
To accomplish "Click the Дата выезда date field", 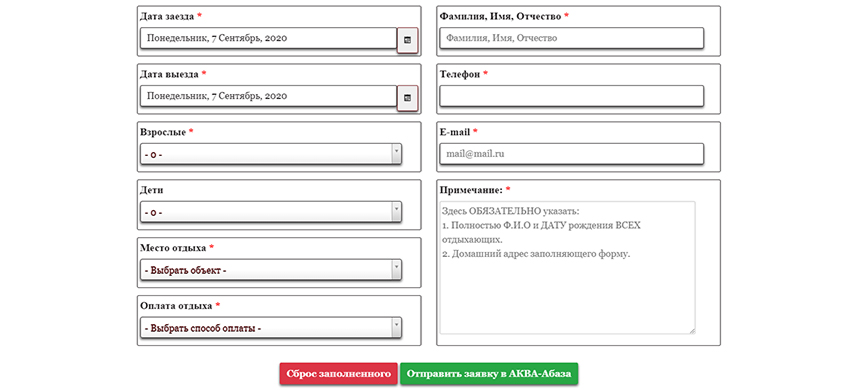I will coord(268,96).
